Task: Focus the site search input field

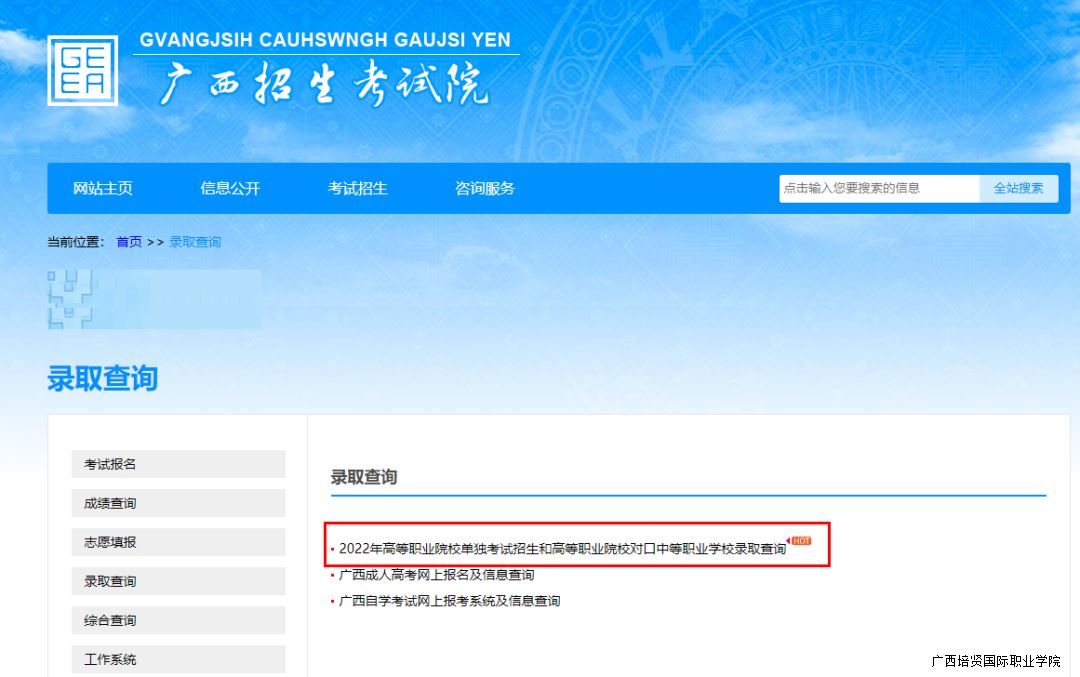Action: (879, 188)
